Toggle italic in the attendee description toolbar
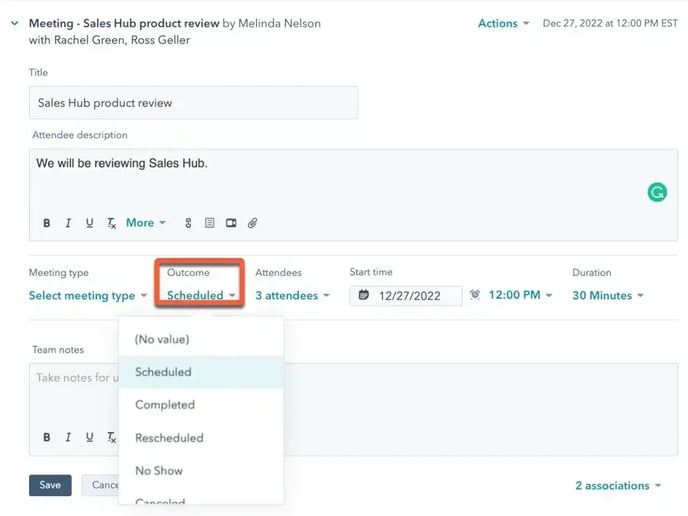 [68, 223]
